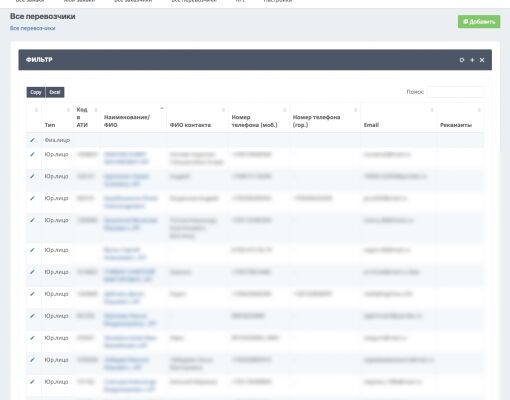Sort by the ФИО контакта column header
The width and height of the screenshot is (510, 400).
197,117
